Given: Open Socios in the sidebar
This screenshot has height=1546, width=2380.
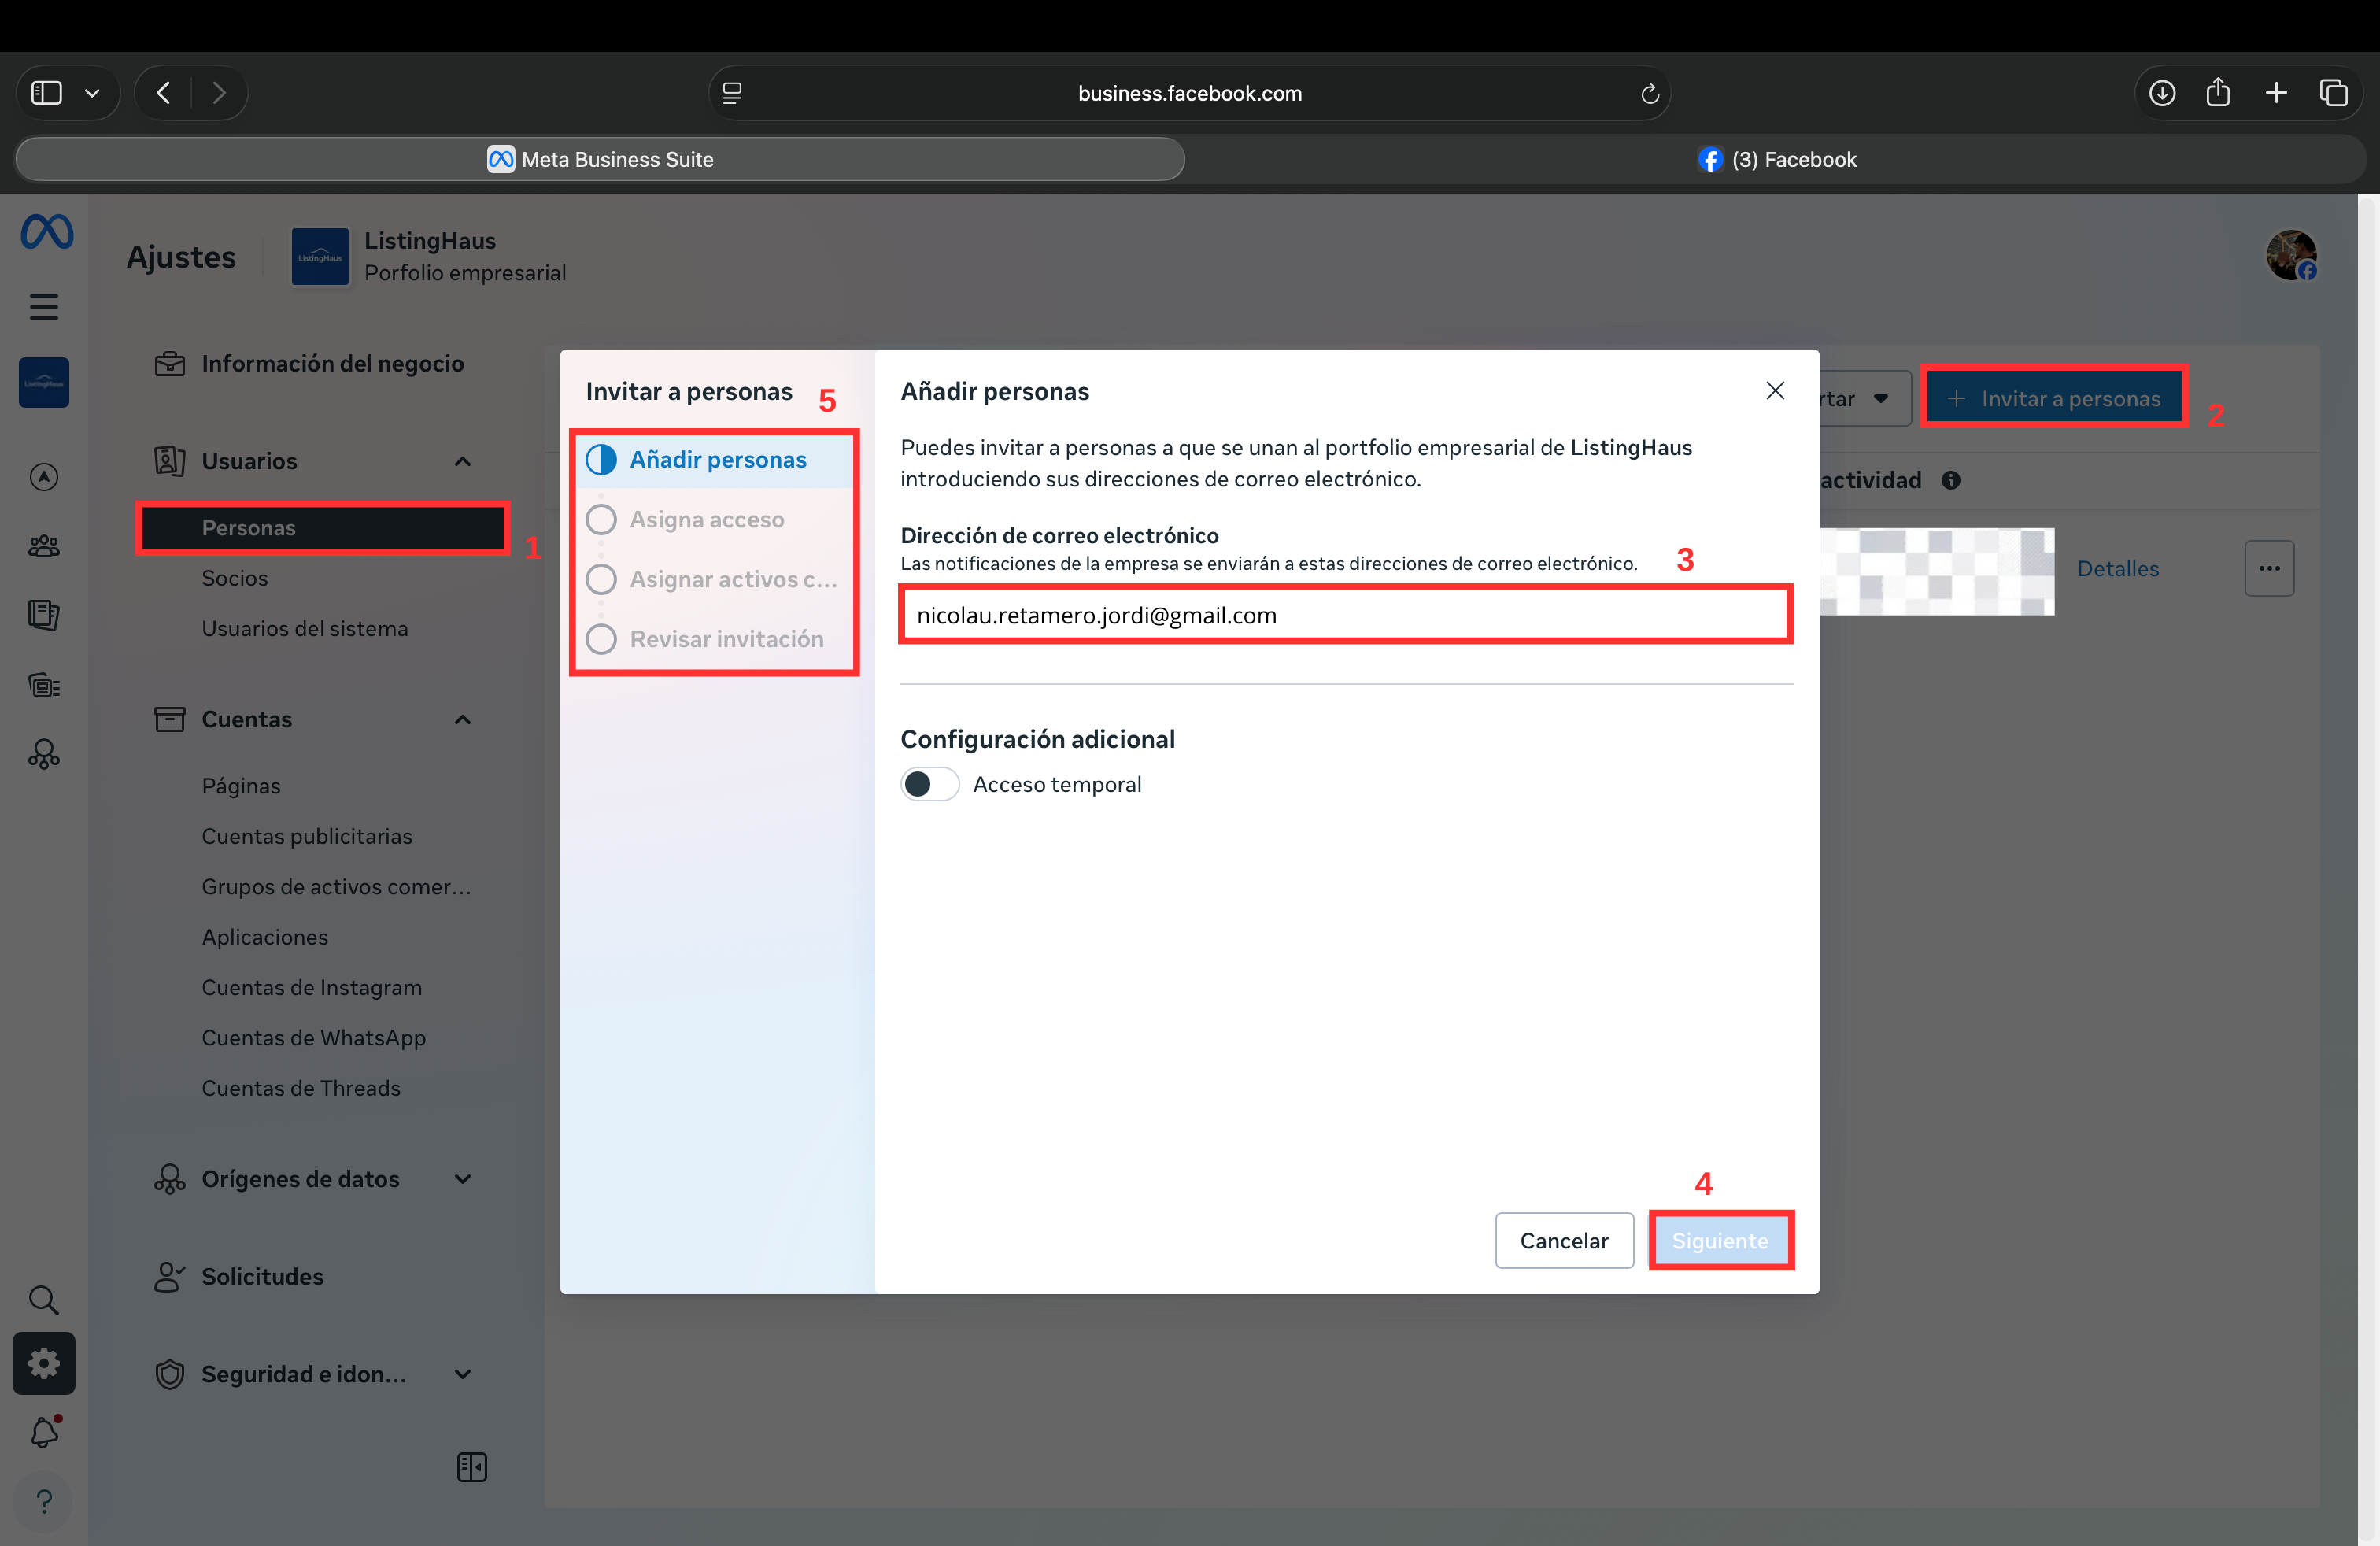Looking at the screenshot, I should 235,578.
